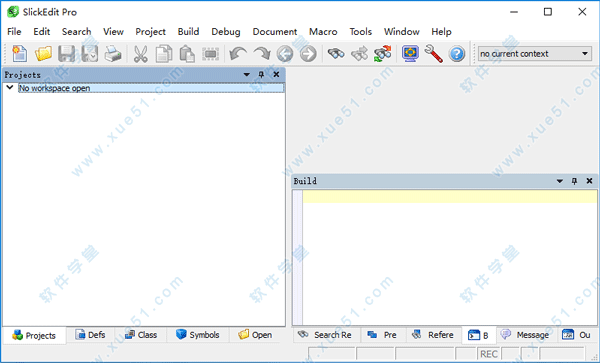This screenshot has height=363, width=600.
Task: Click the Paste clipboard icon
Action: click(x=187, y=54)
